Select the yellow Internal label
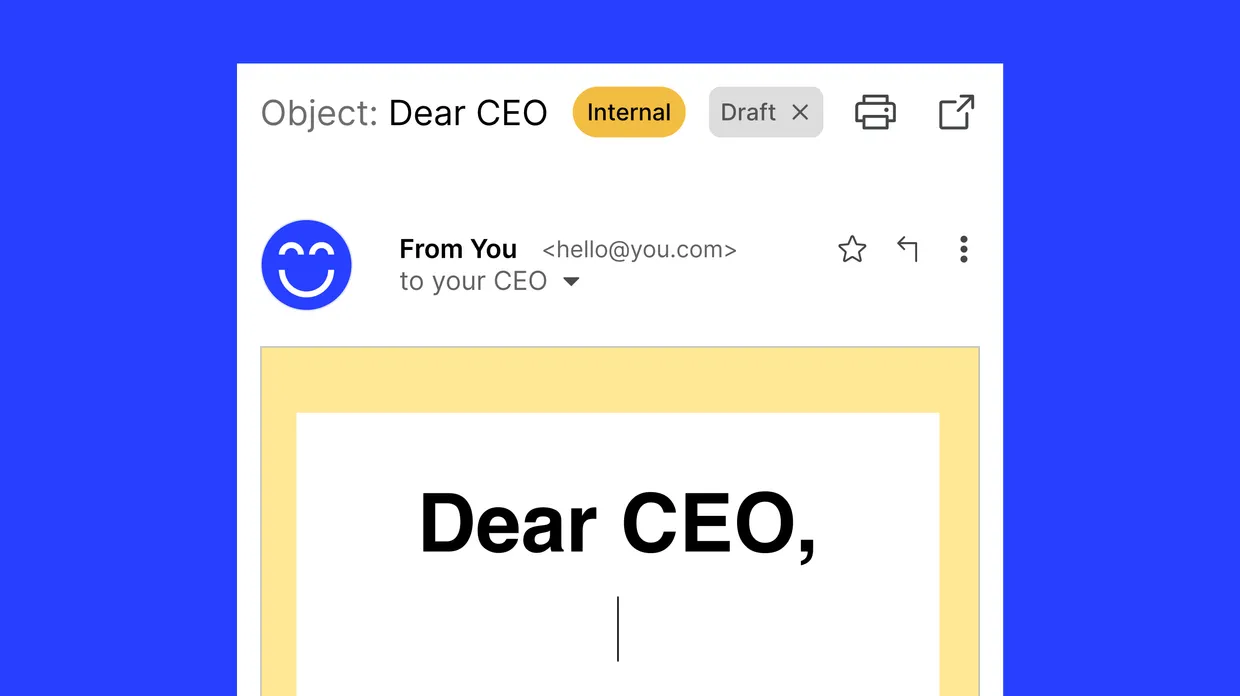Viewport: 1240px width, 696px height. 628,112
